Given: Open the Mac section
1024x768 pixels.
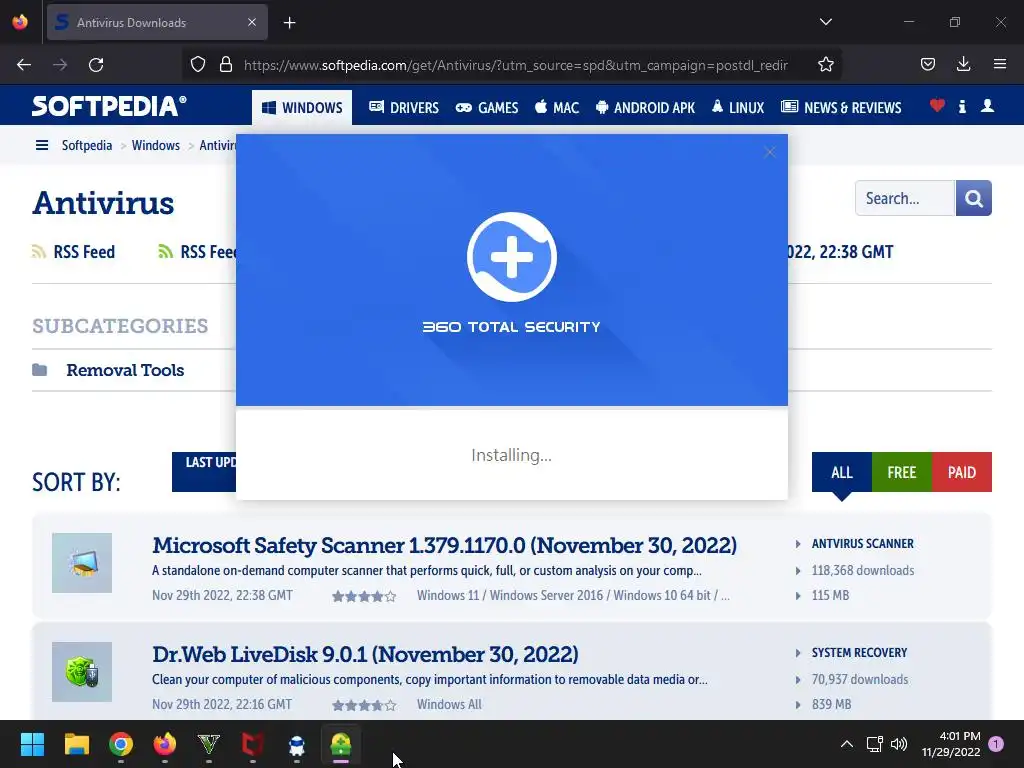Looking at the screenshot, I should (557, 108).
